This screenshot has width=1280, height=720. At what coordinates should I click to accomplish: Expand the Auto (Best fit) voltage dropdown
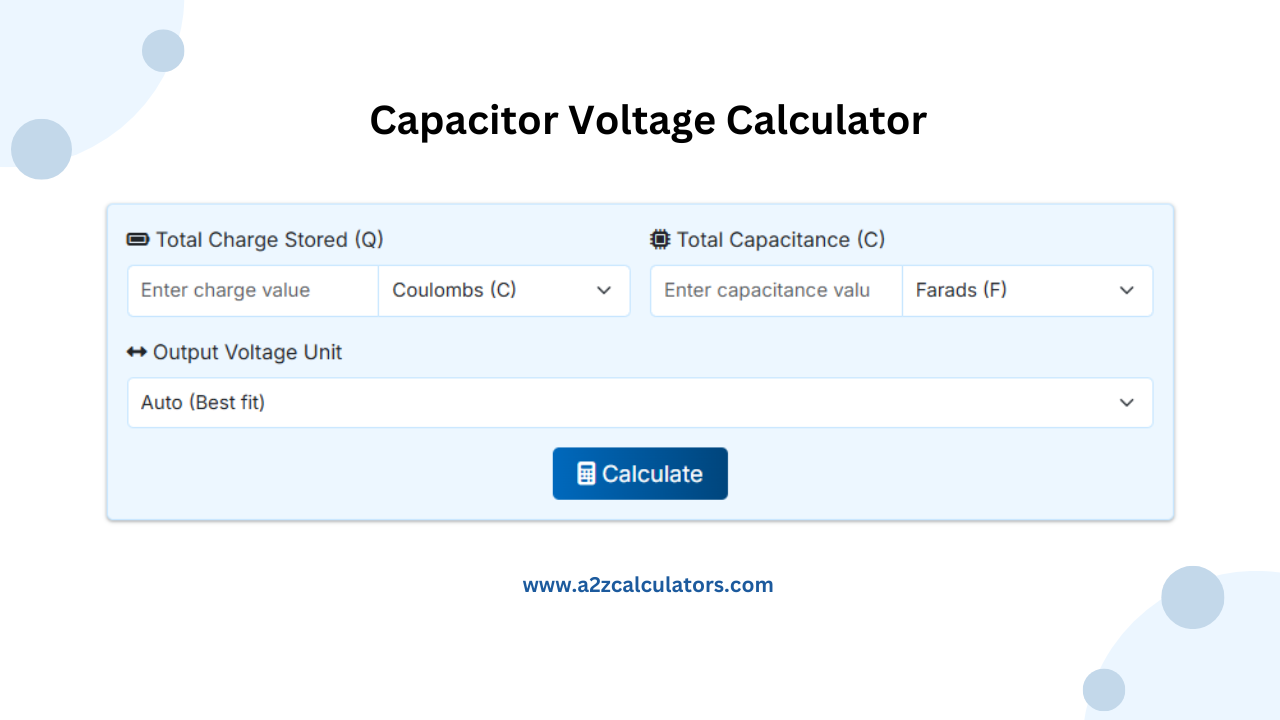pyautogui.click(x=640, y=402)
